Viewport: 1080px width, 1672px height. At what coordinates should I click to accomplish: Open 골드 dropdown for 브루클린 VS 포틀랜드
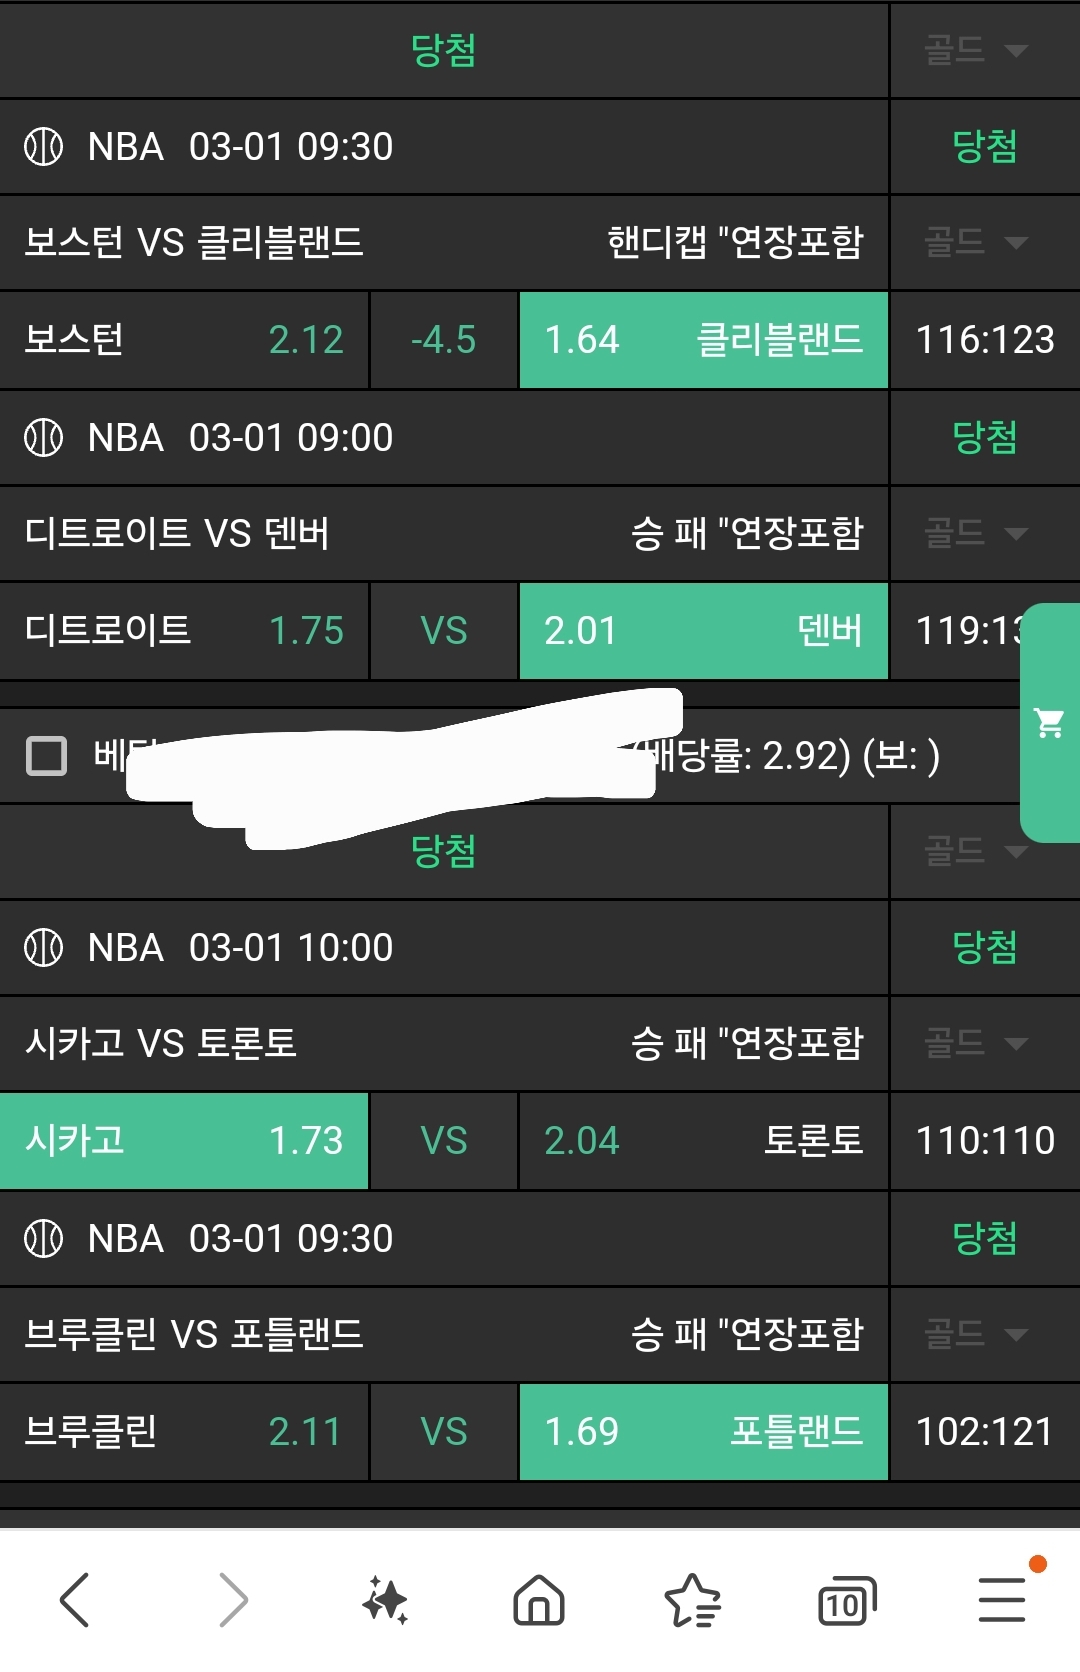(x=975, y=1334)
